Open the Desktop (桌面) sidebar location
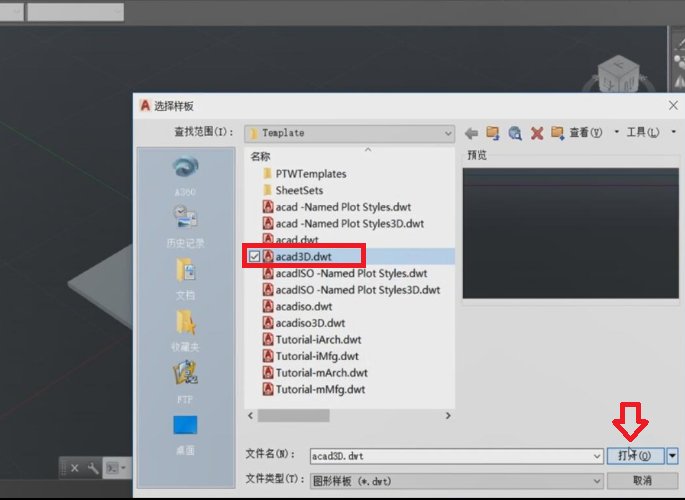This screenshot has width=685, height=500. tap(185, 435)
